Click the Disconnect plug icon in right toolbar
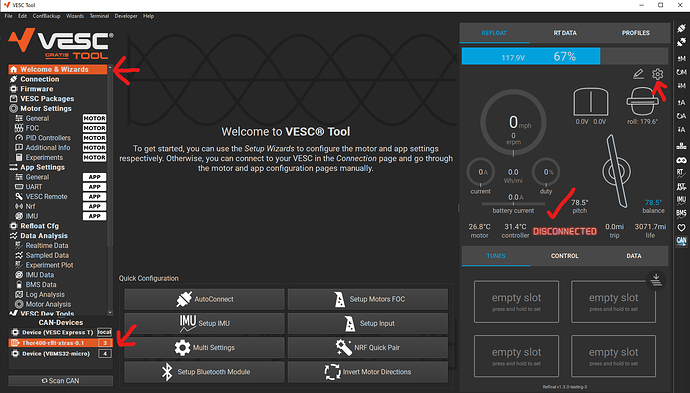This screenshot has width=690, height=393. pos(681,42)
